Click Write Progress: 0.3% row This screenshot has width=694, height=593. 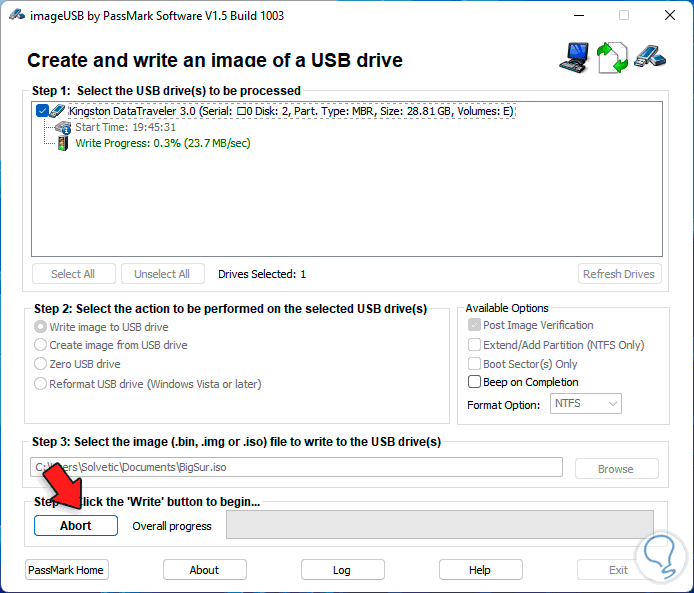tap(163, 143)
